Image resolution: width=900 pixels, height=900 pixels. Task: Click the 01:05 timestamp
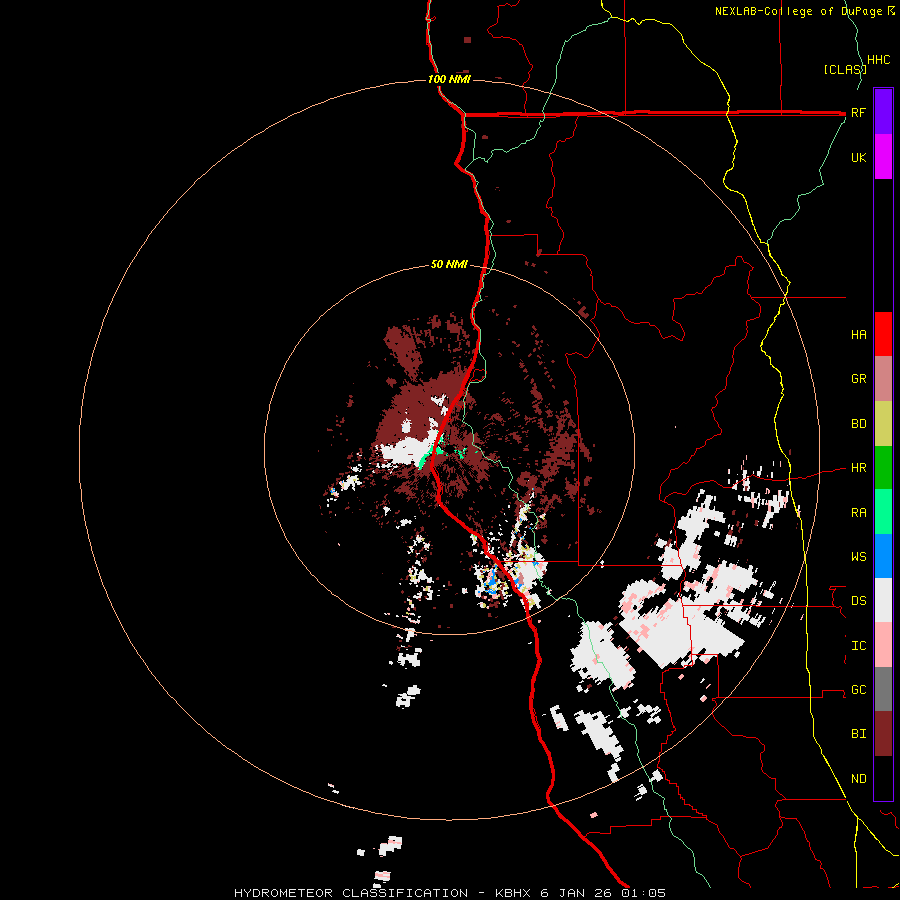pyautogui.click(x=642, y=893)
